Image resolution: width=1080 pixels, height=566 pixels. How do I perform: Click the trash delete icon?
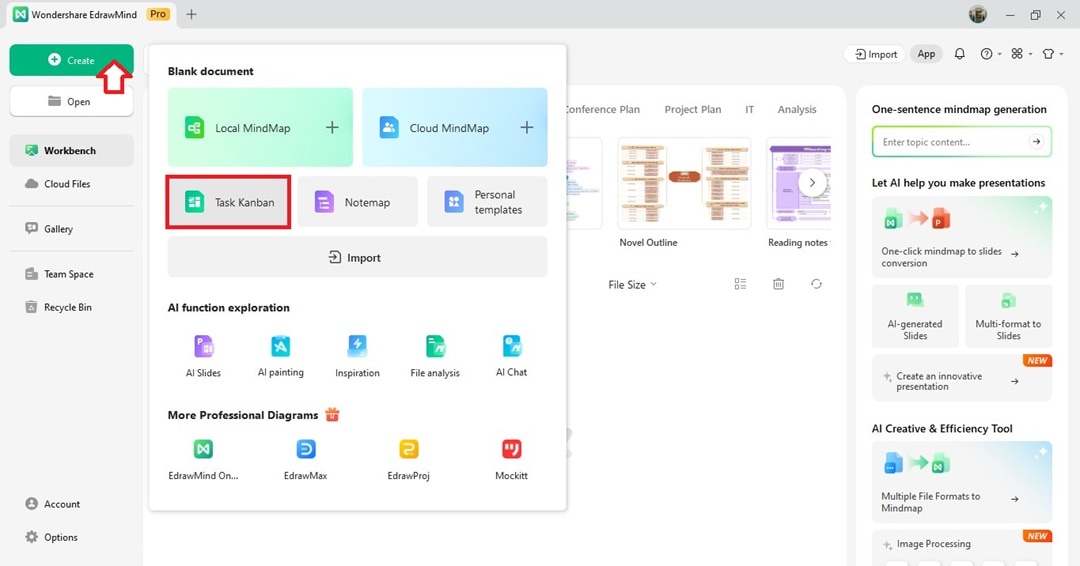pos(778,284)
